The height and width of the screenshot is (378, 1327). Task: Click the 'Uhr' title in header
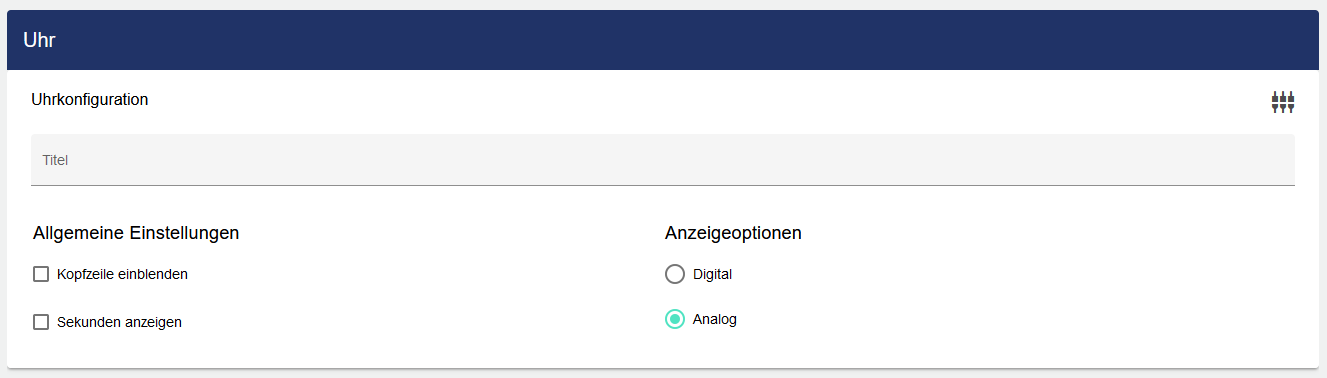[39, 41]
